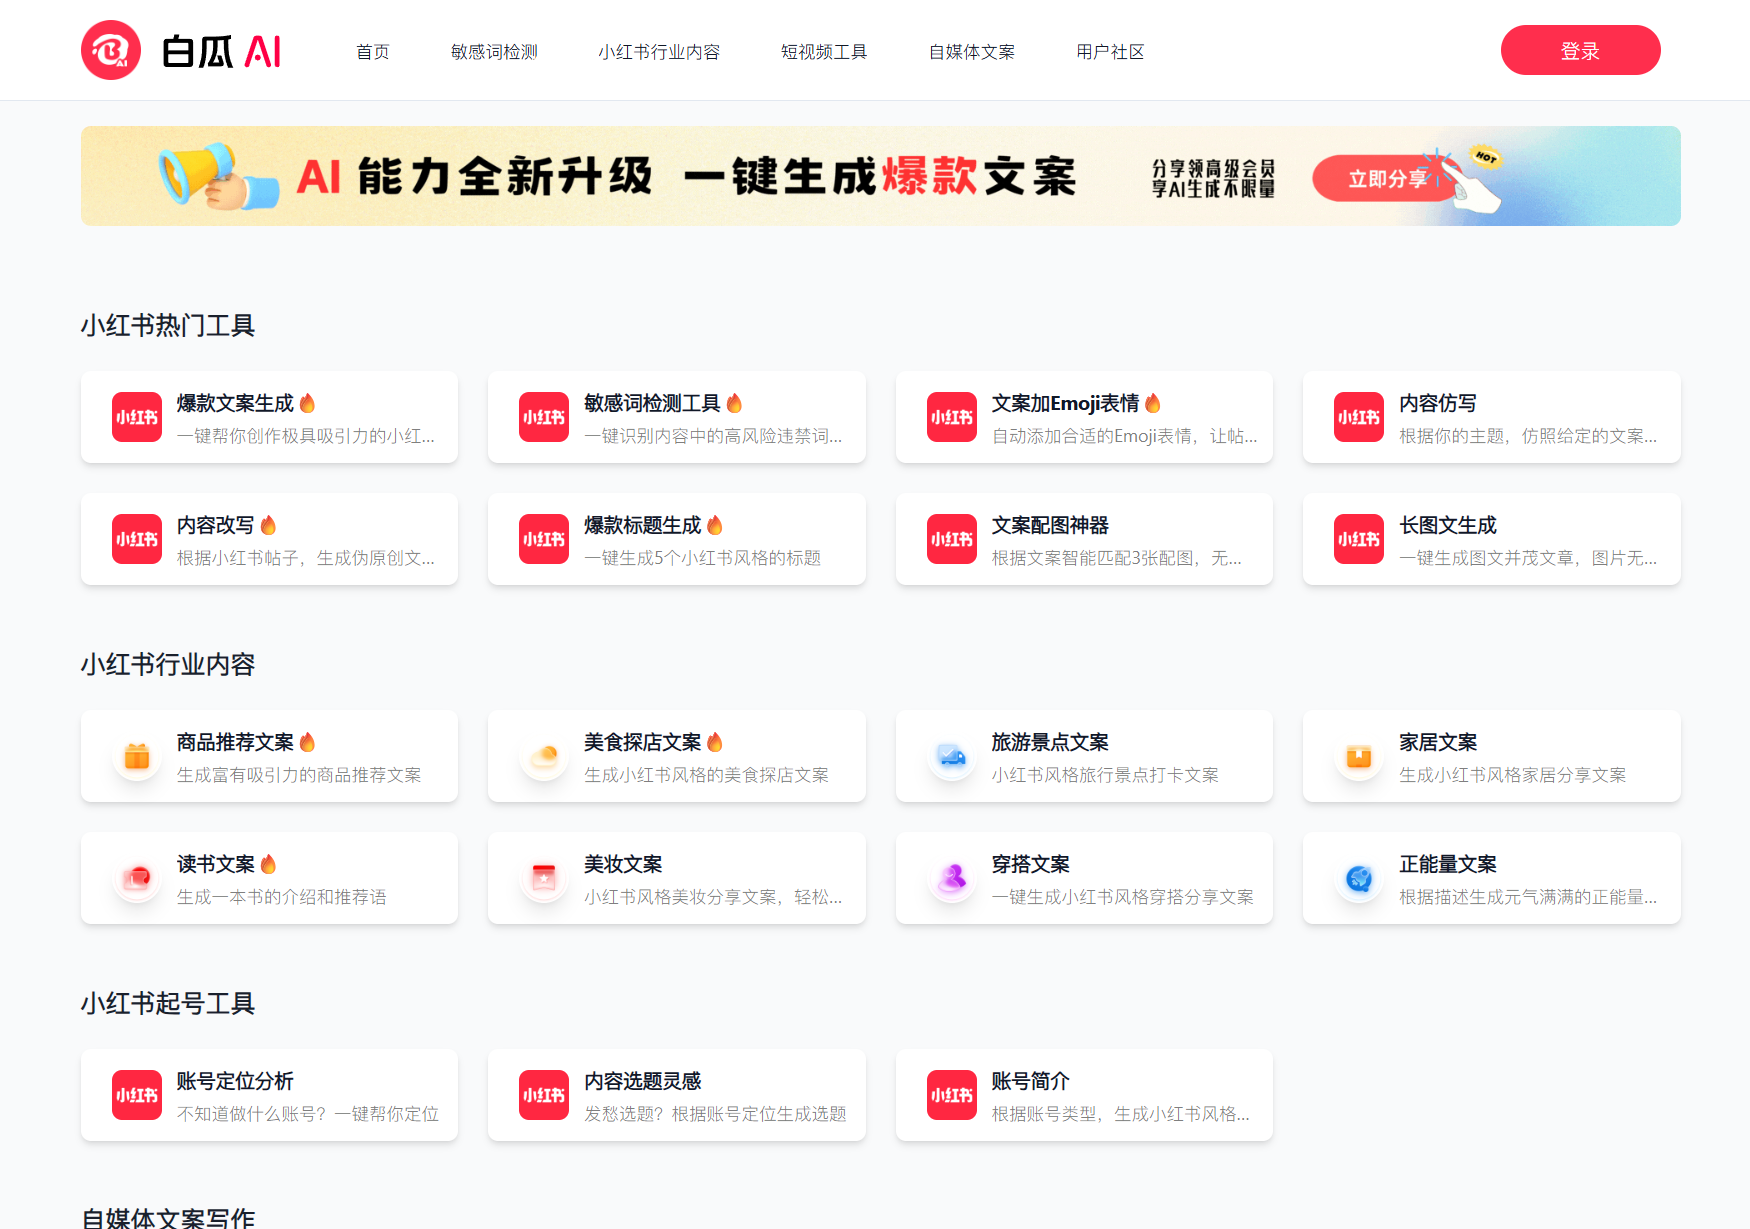Open the 用户社区 nav item
The image size is (1750, 1229).
[x=1110, y=52]
